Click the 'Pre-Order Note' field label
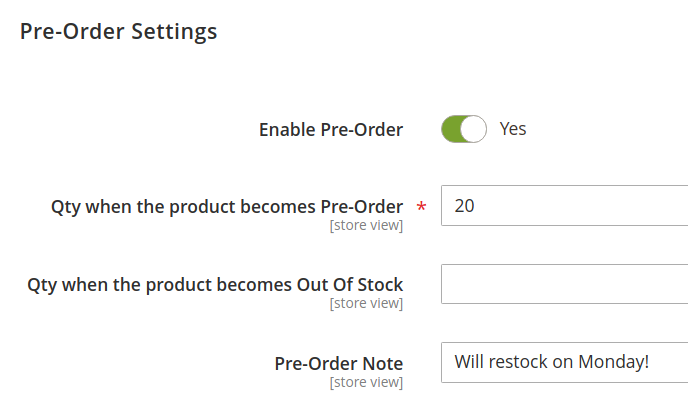This screenshot has height=397, width=688. pyautogui.click(x=339, y=364)
